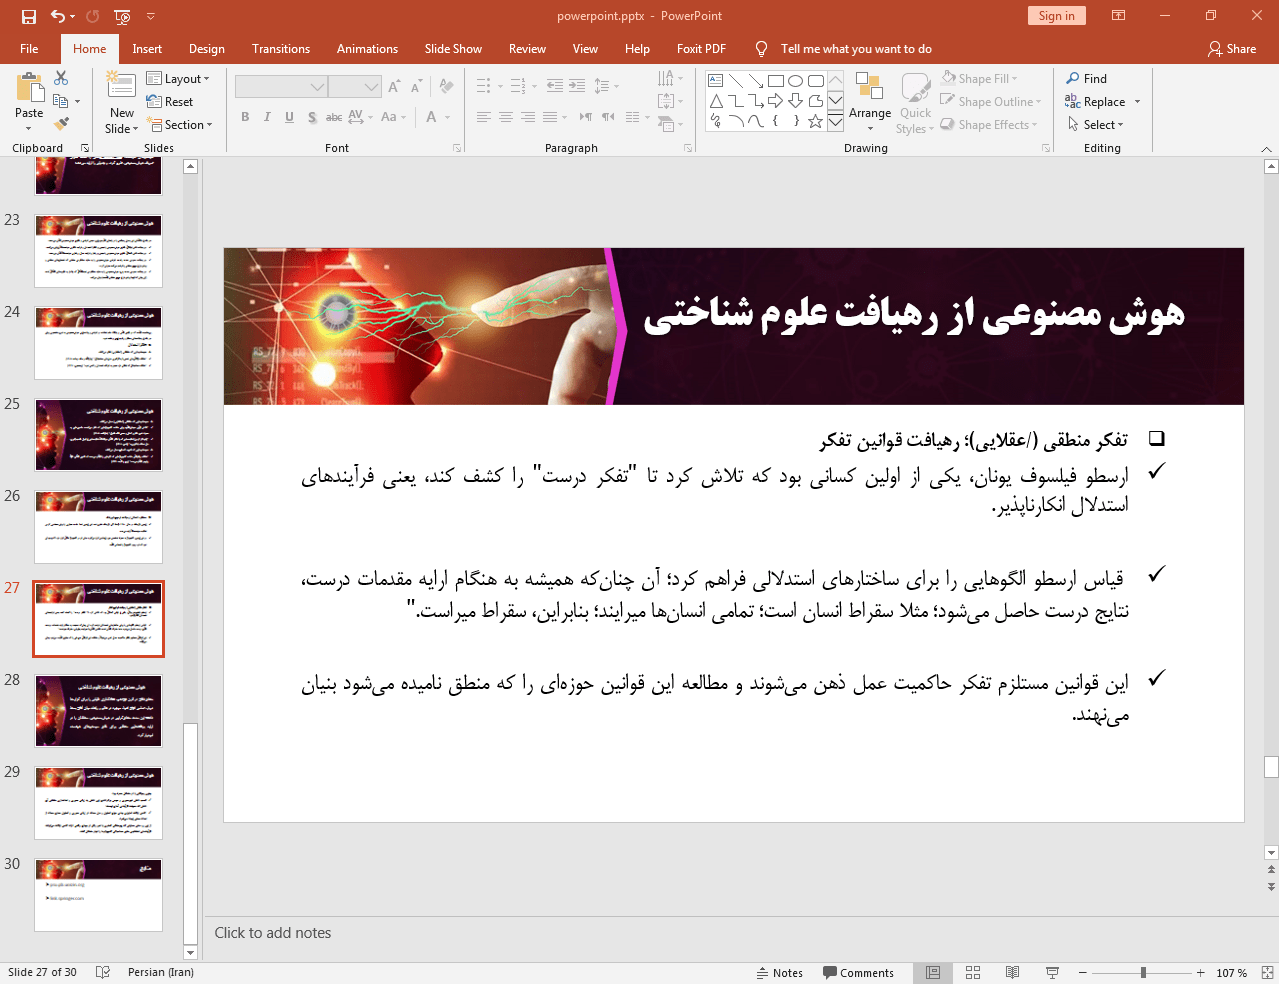The height and width of the screenshot is (984, 1279).
Task: Click the Reset slide button
Action: (170, 102)
